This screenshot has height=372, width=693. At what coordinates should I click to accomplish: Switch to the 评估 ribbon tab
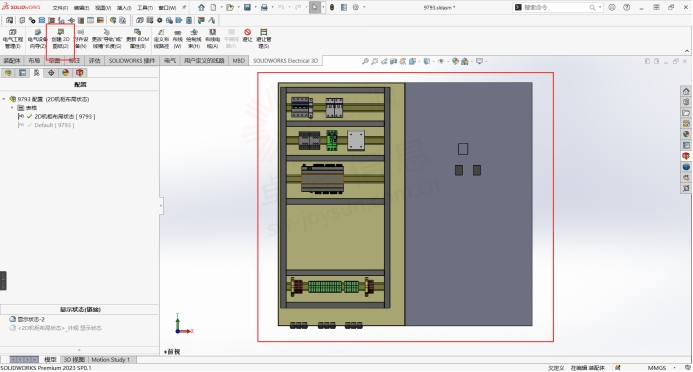tap(95, 61)
